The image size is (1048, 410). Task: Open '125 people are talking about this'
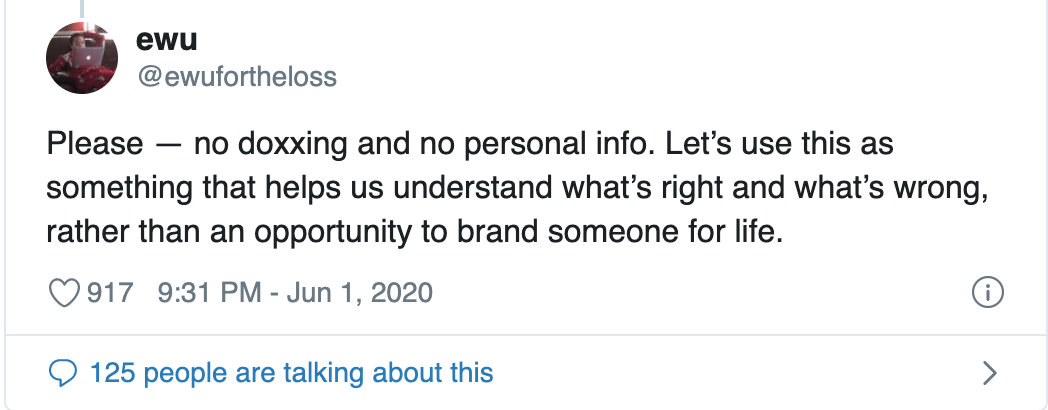click(x=291, y=373)
